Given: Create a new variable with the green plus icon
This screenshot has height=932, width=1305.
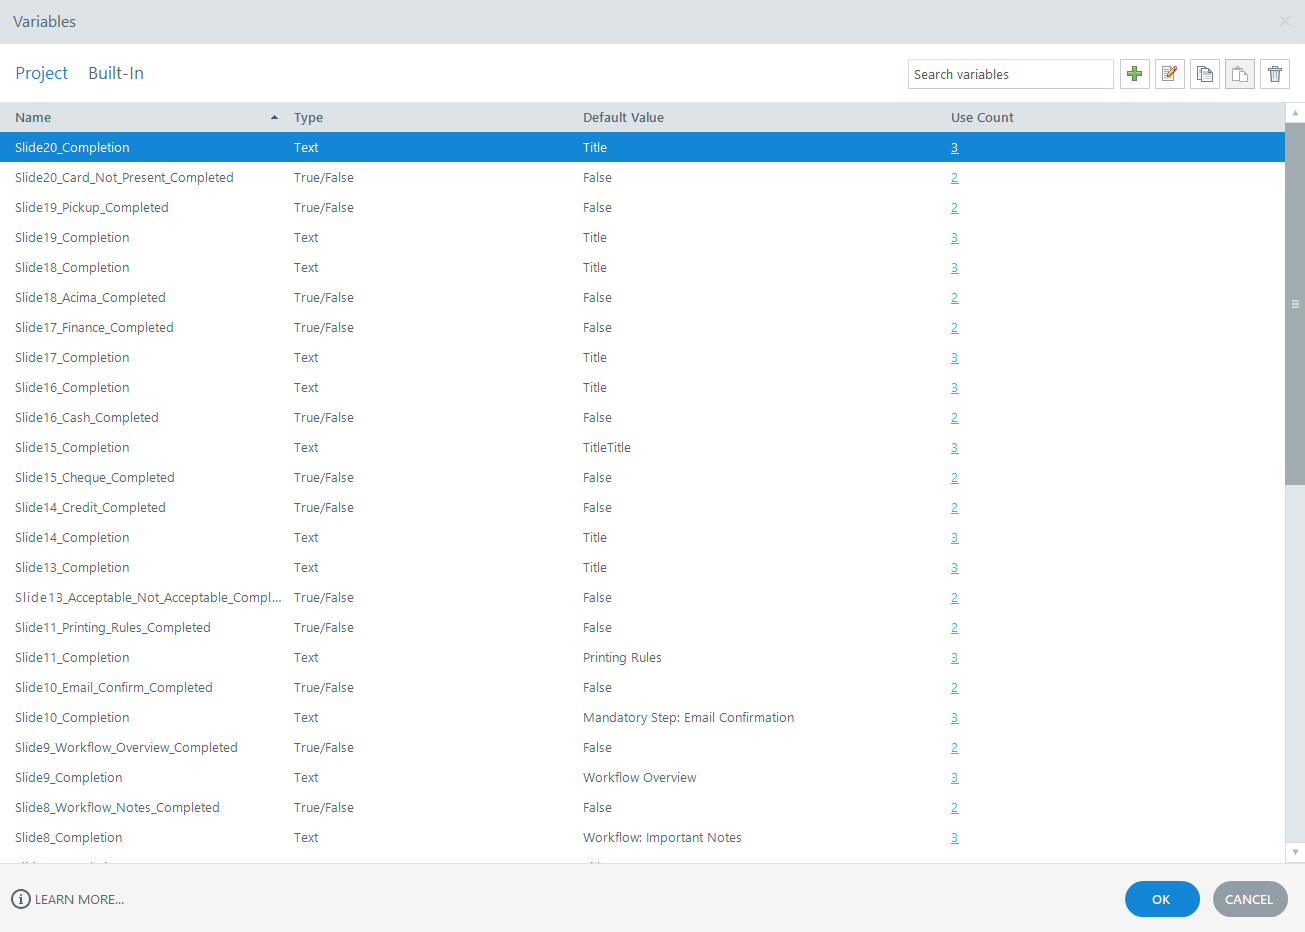Looking at the screenshot, I should point(1134,73).
